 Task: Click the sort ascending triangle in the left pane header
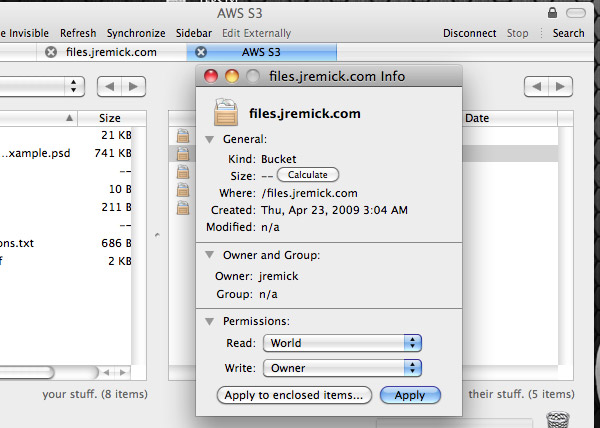click(69, 117)
